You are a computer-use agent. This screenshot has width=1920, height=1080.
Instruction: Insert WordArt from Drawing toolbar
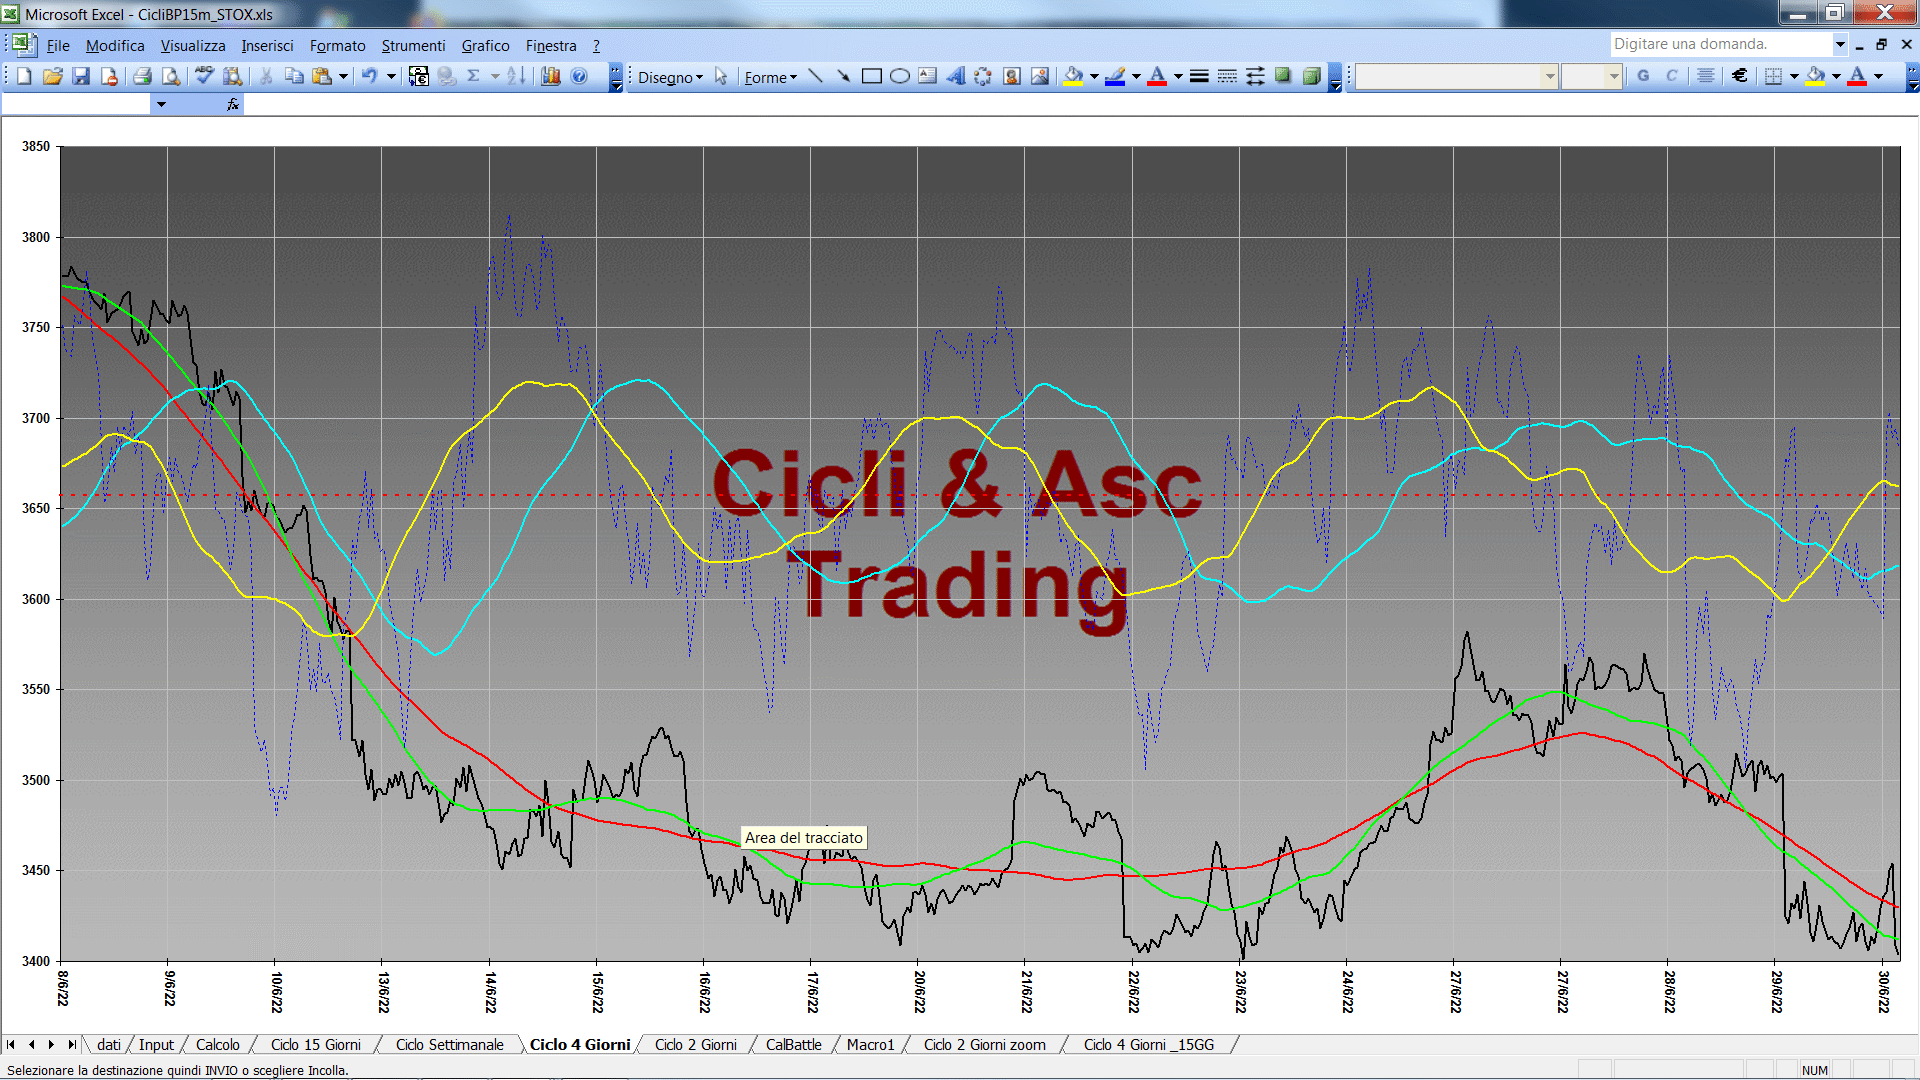click(x=955, y=76)
